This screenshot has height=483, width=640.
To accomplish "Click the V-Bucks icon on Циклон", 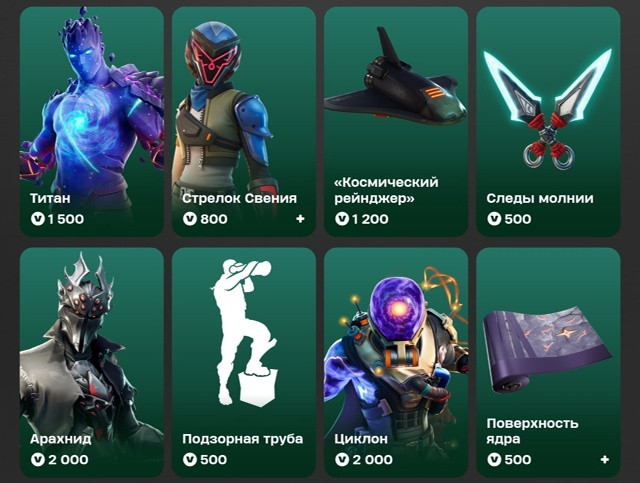I will [342, 460].
